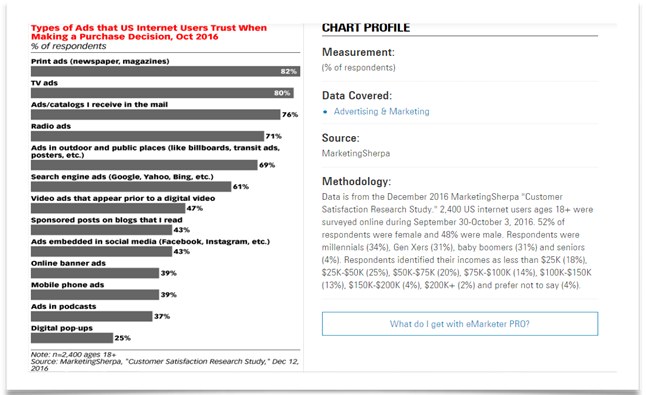This screenshot has width=646, height=395.
Task: Click the 'What do I get with eMarketer PRO?' button
Action: point(460,324)
